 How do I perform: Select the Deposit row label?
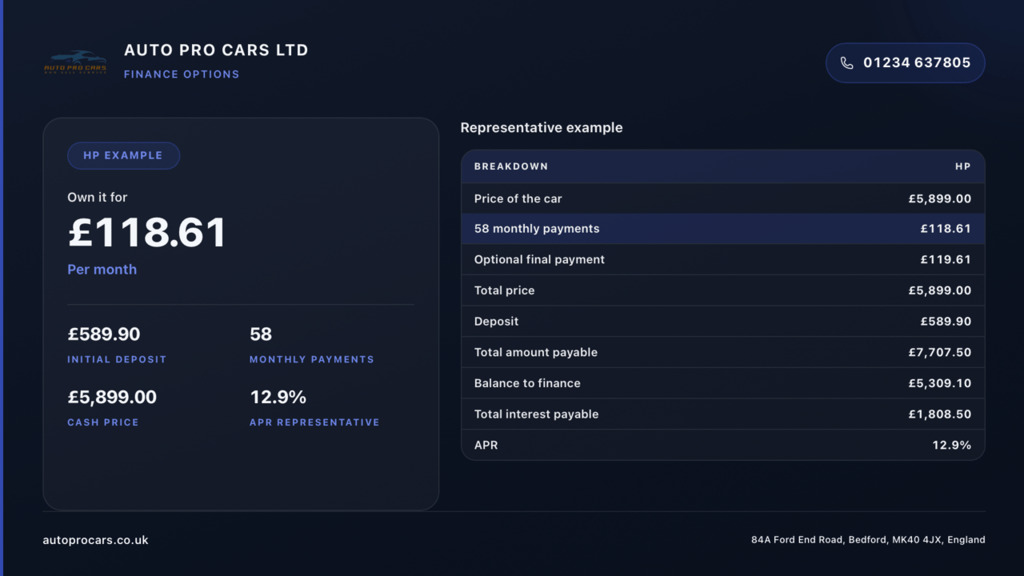[x=496, y=321]
